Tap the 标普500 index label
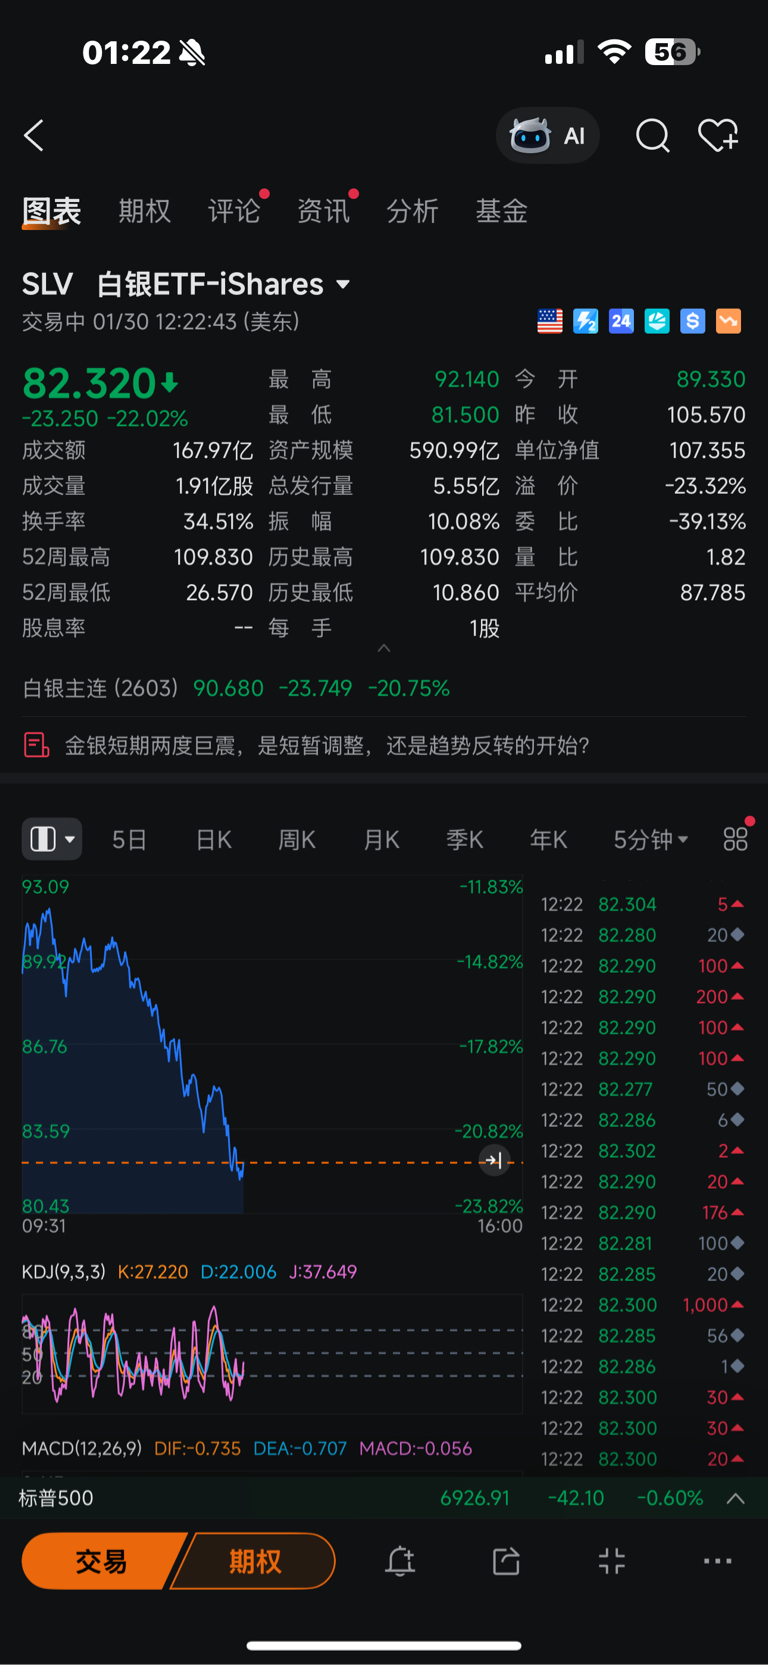The height and width of the screenshot is (1665, 768). point(56,1498)
